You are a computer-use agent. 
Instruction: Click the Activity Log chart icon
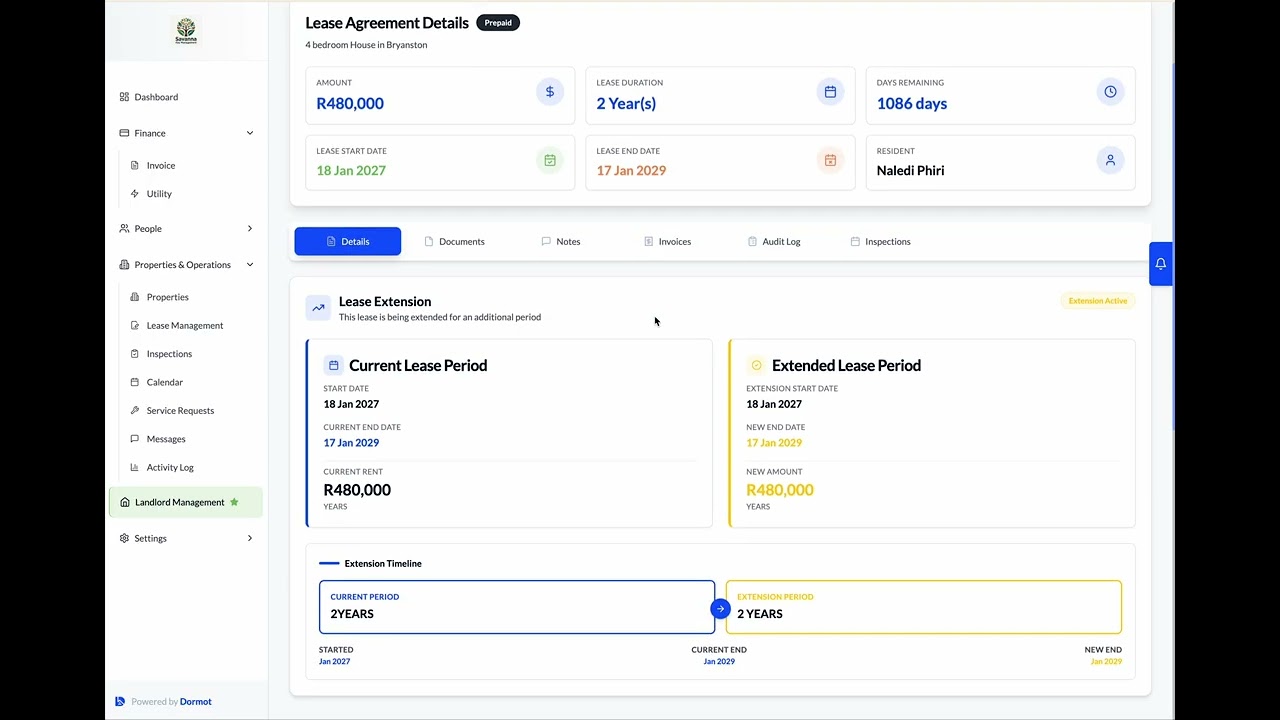pos(136,467)
